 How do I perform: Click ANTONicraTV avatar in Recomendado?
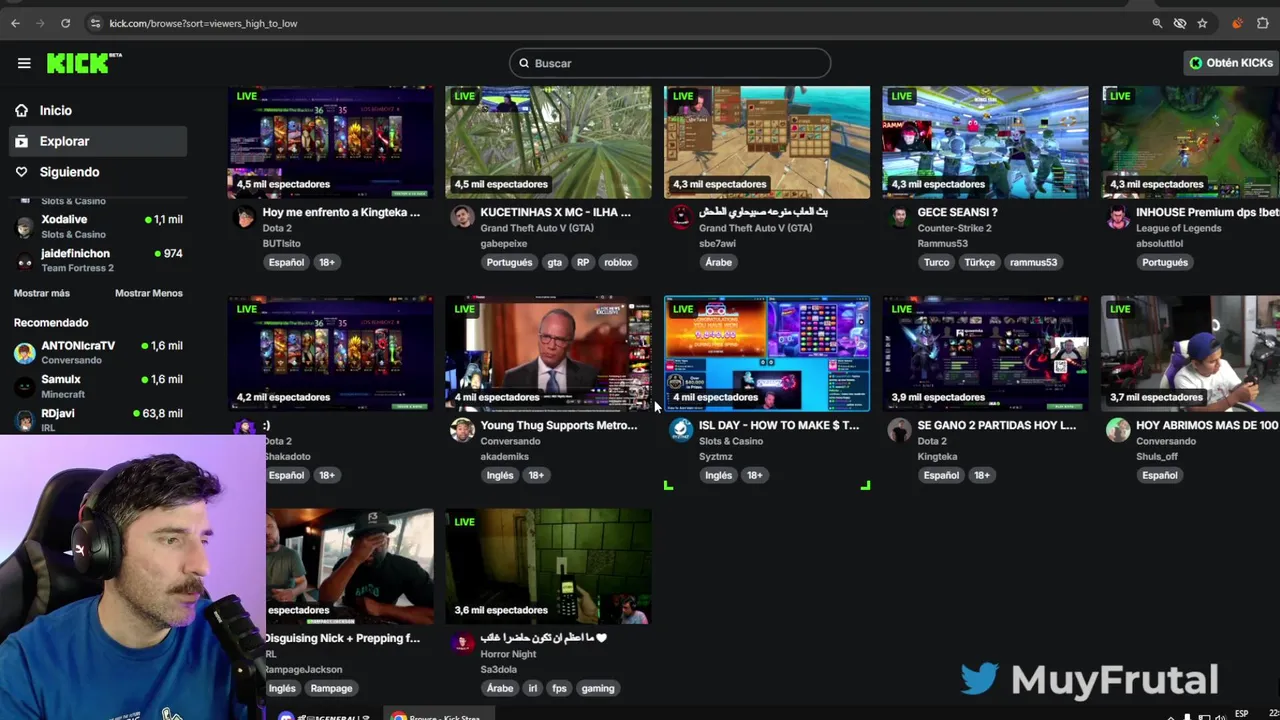click(x=24, y=352)
